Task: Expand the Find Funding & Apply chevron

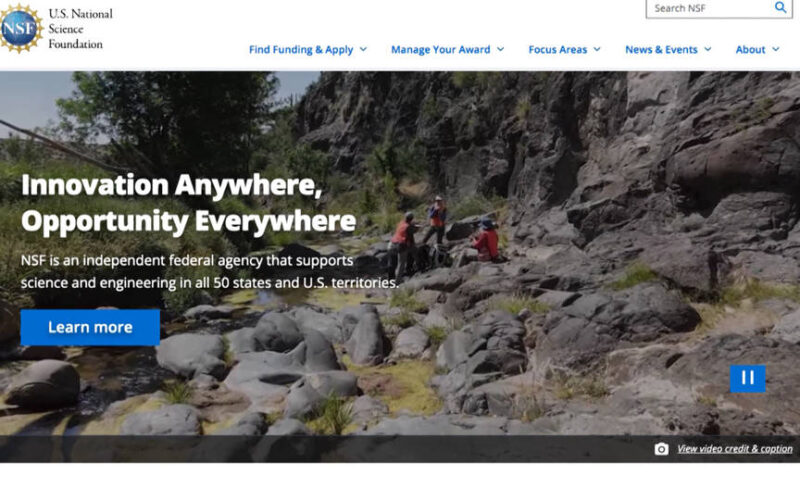Action: 363,49
